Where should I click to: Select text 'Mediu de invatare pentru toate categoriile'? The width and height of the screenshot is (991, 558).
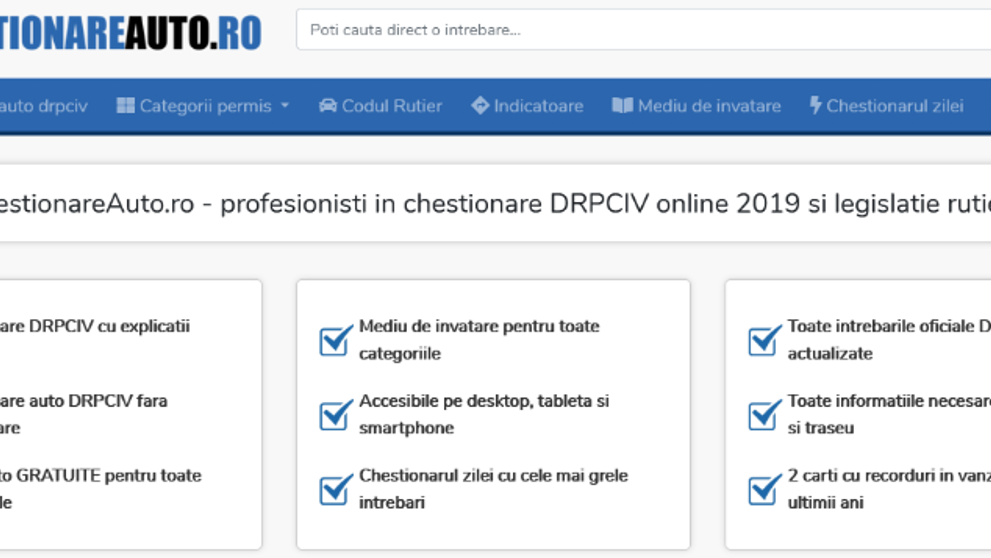pyautogui.click(x=479, y=339)
